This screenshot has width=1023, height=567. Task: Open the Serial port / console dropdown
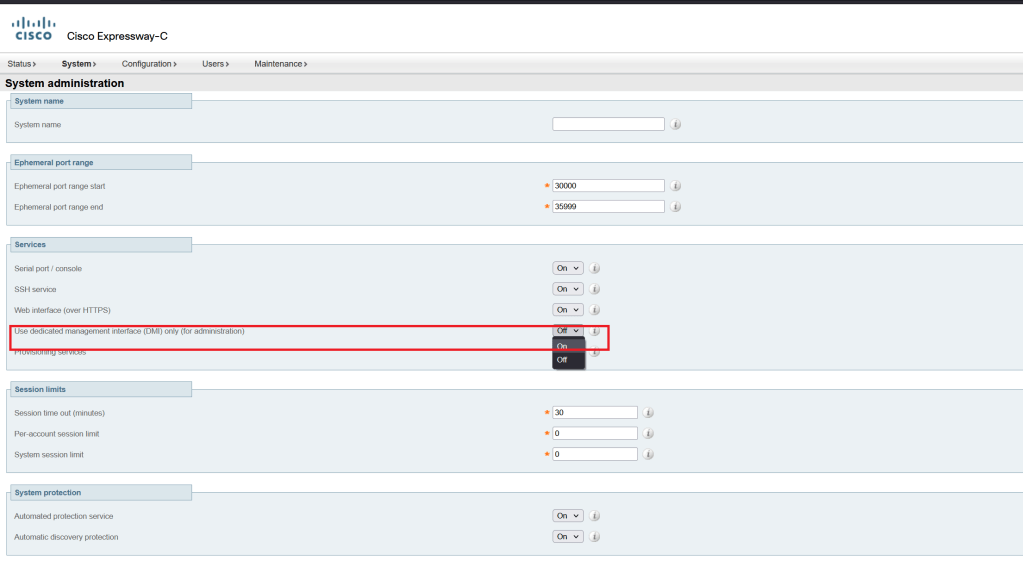click(567, 268)
